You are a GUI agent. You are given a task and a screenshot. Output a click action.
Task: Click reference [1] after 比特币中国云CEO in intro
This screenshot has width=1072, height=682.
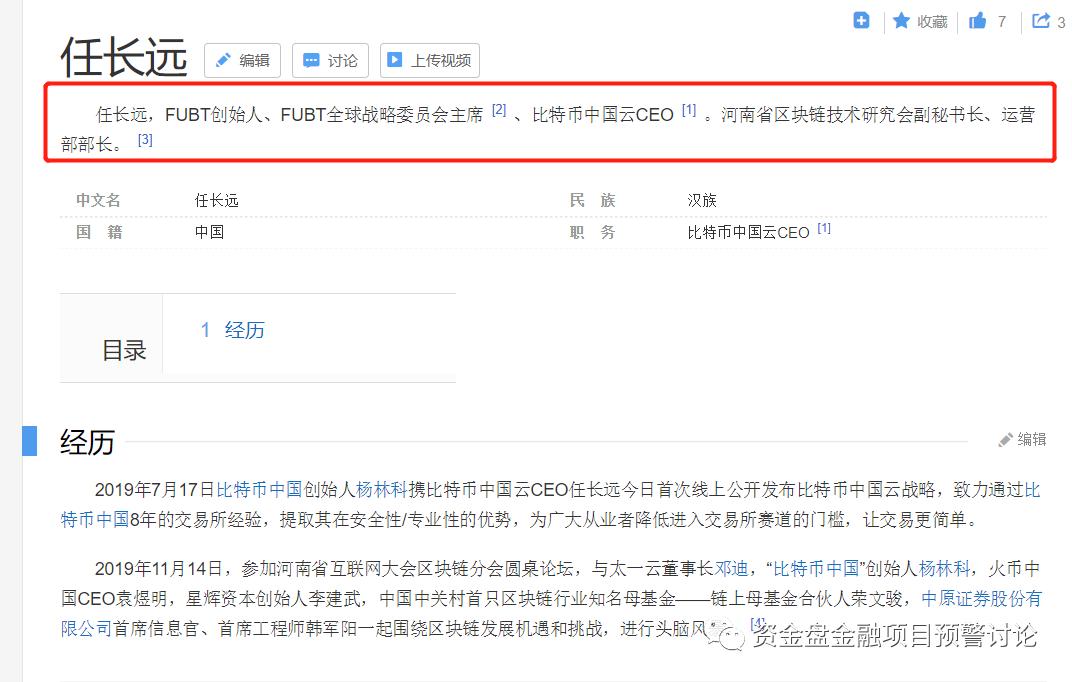[x=688, y=110]
